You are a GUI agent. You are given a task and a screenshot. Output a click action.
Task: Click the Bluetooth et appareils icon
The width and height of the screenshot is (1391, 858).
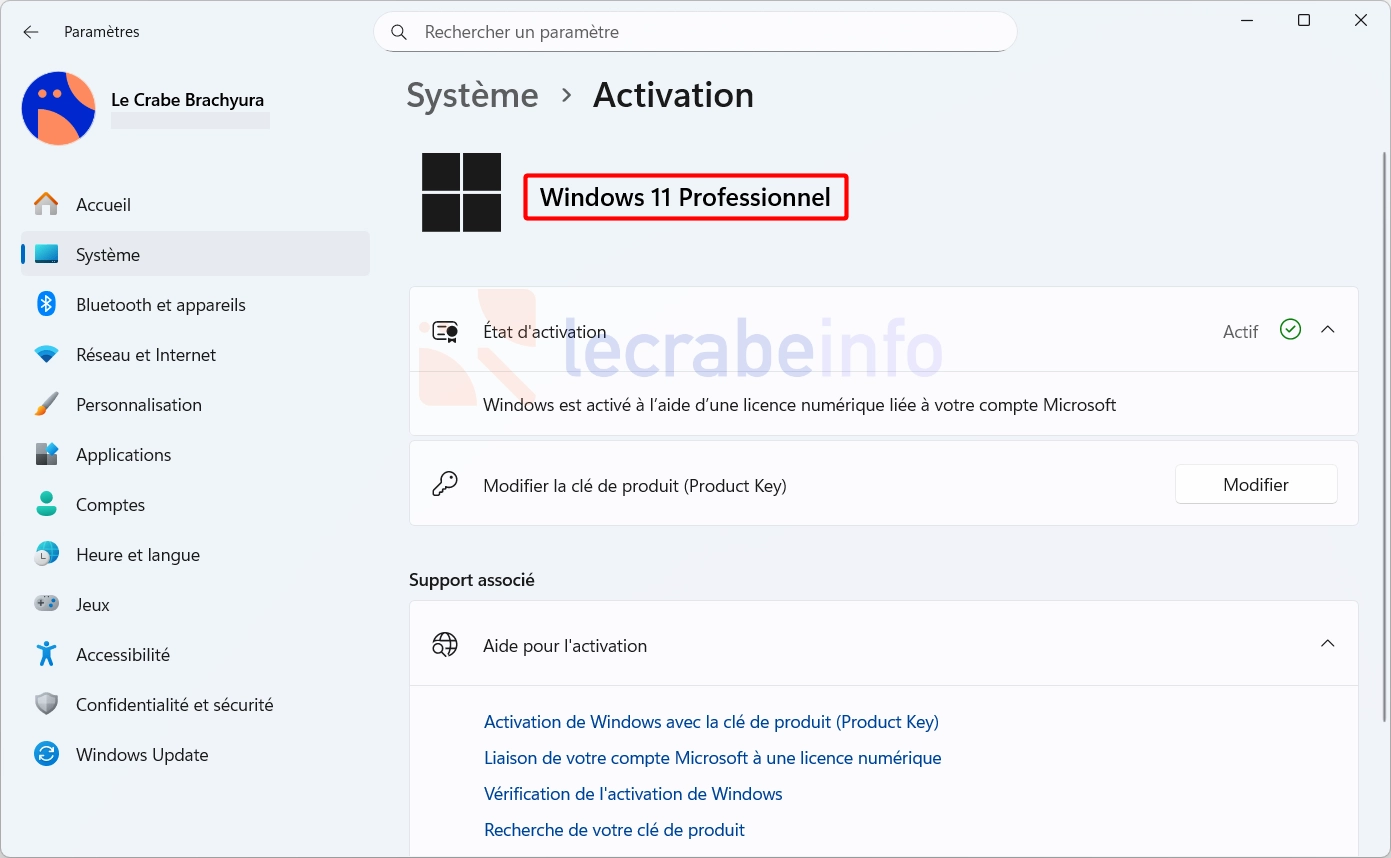pyautogui.click(x=46, y=305)
